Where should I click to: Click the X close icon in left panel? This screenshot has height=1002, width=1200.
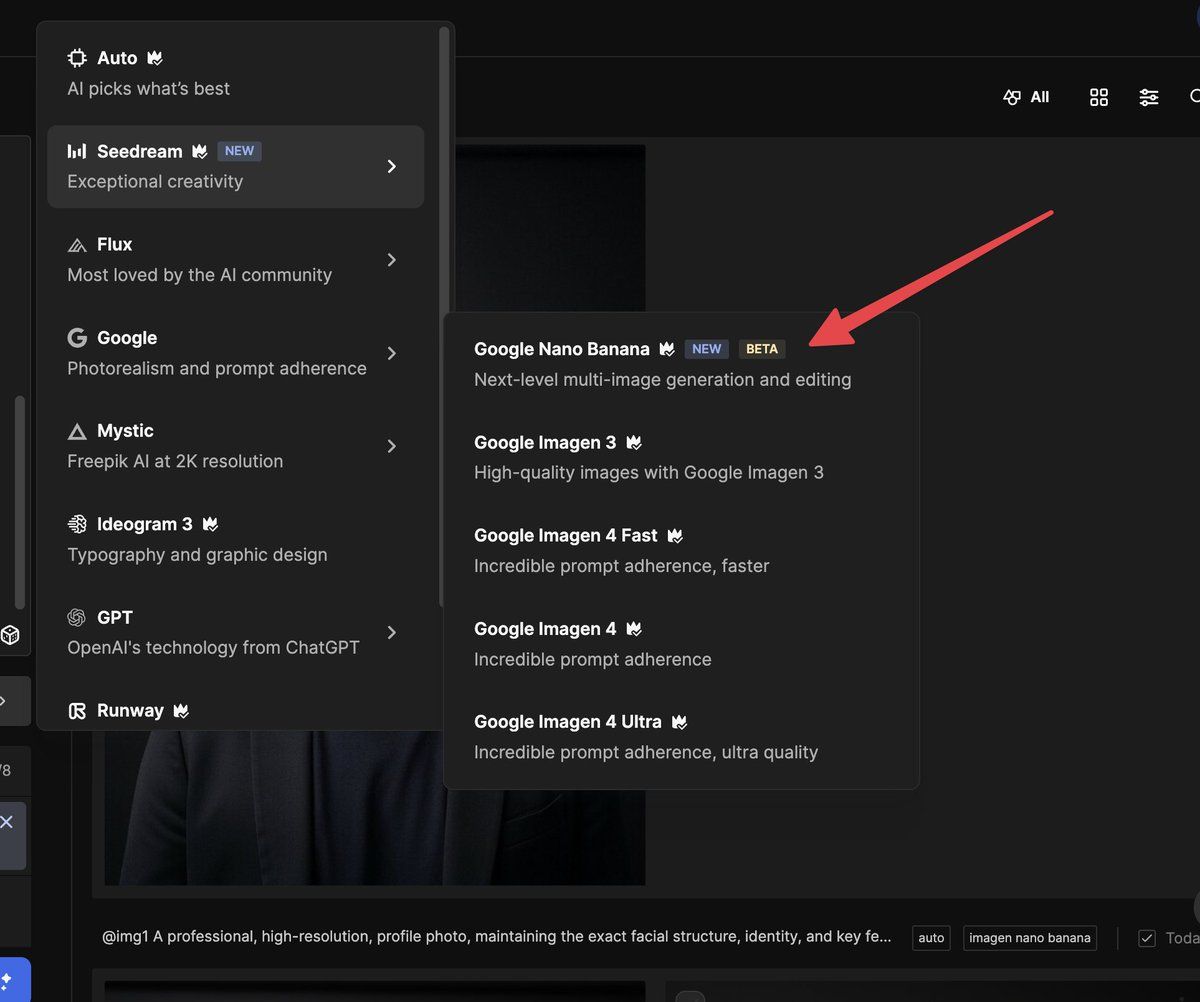pyautogui.click(x=6, y=822)
